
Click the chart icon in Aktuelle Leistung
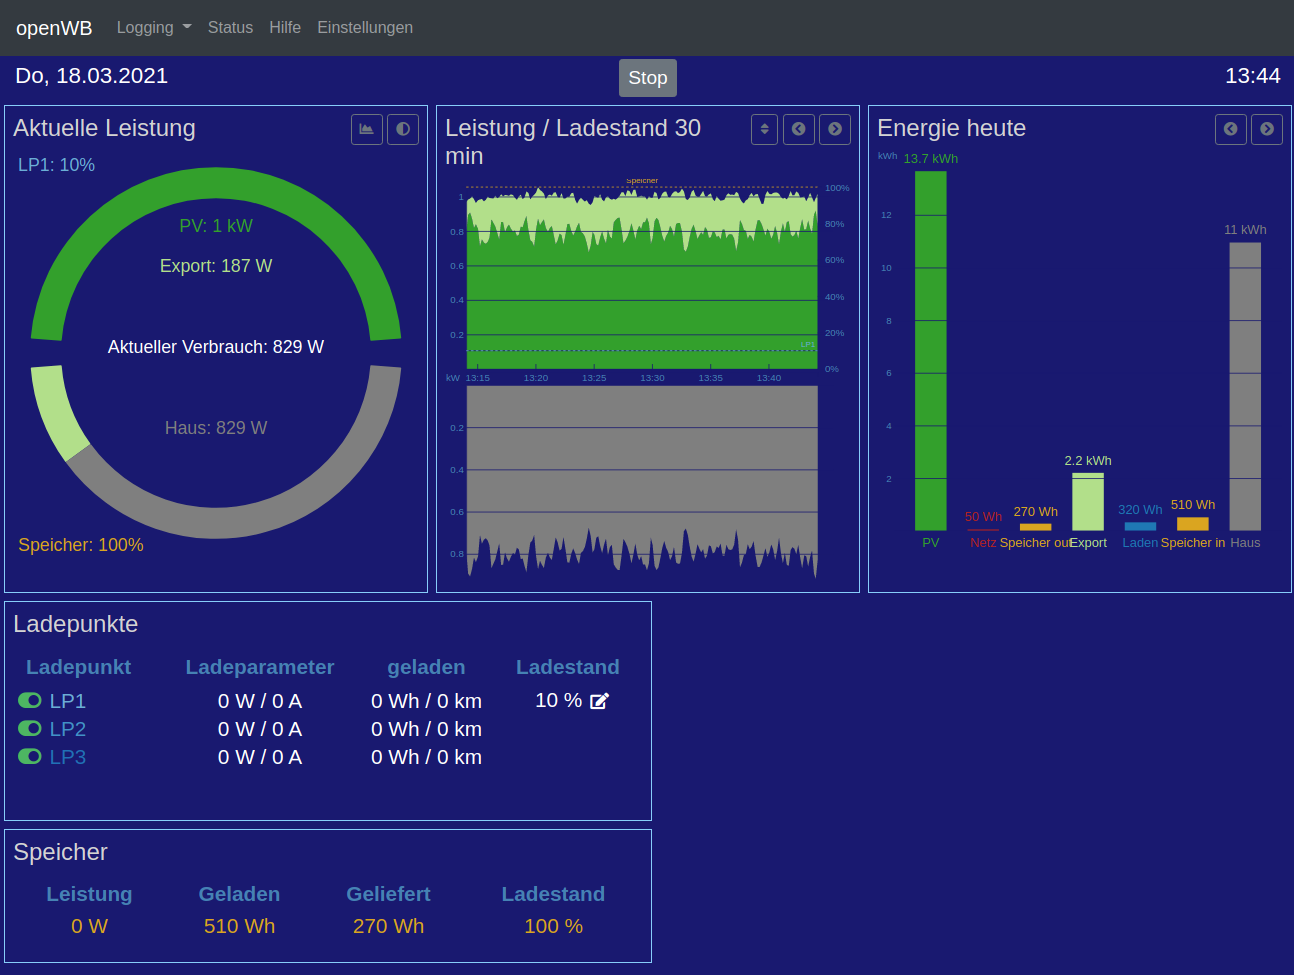pos(367,129)
